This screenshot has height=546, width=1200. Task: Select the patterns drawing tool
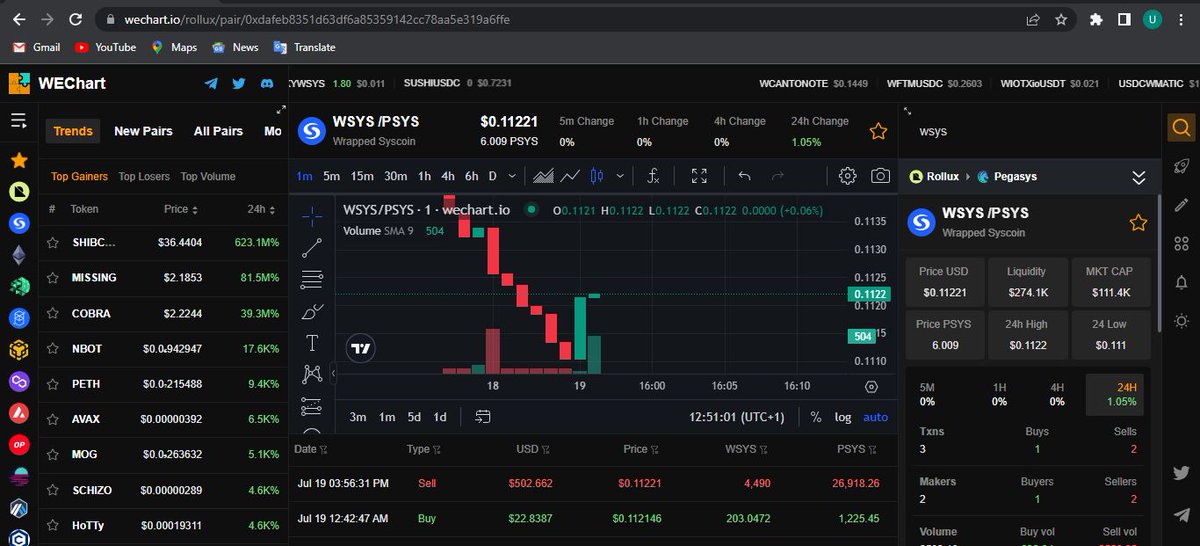pyautogui.click(x=312, y=375)
